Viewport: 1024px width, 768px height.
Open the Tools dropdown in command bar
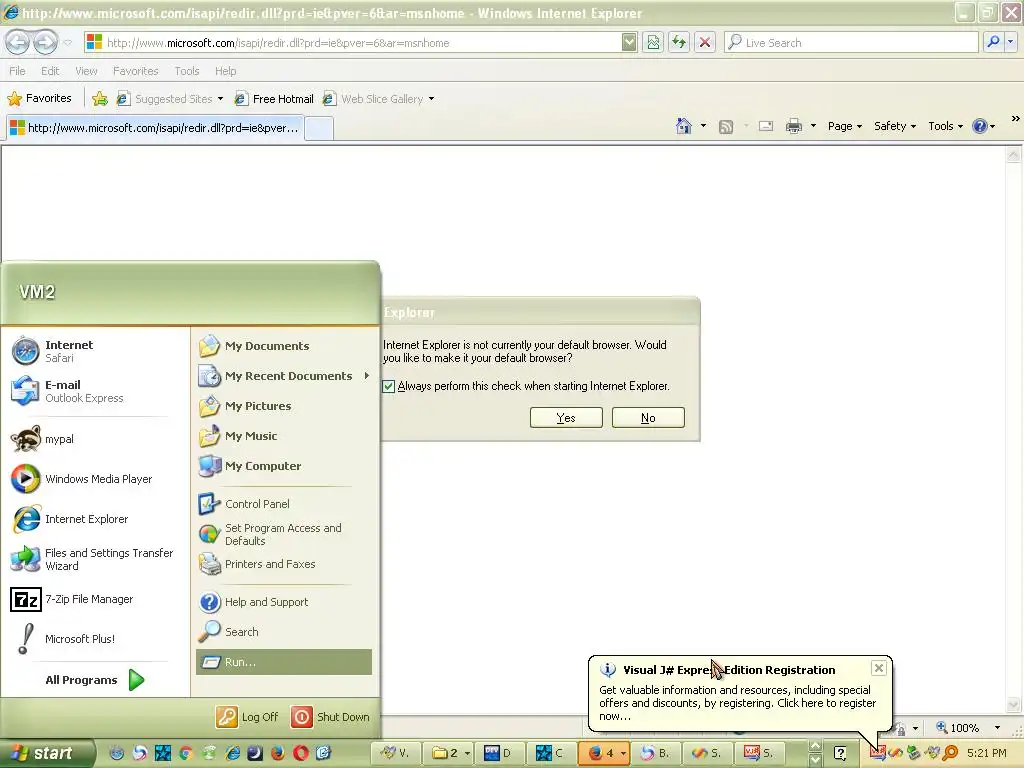[x=945, y=126]
